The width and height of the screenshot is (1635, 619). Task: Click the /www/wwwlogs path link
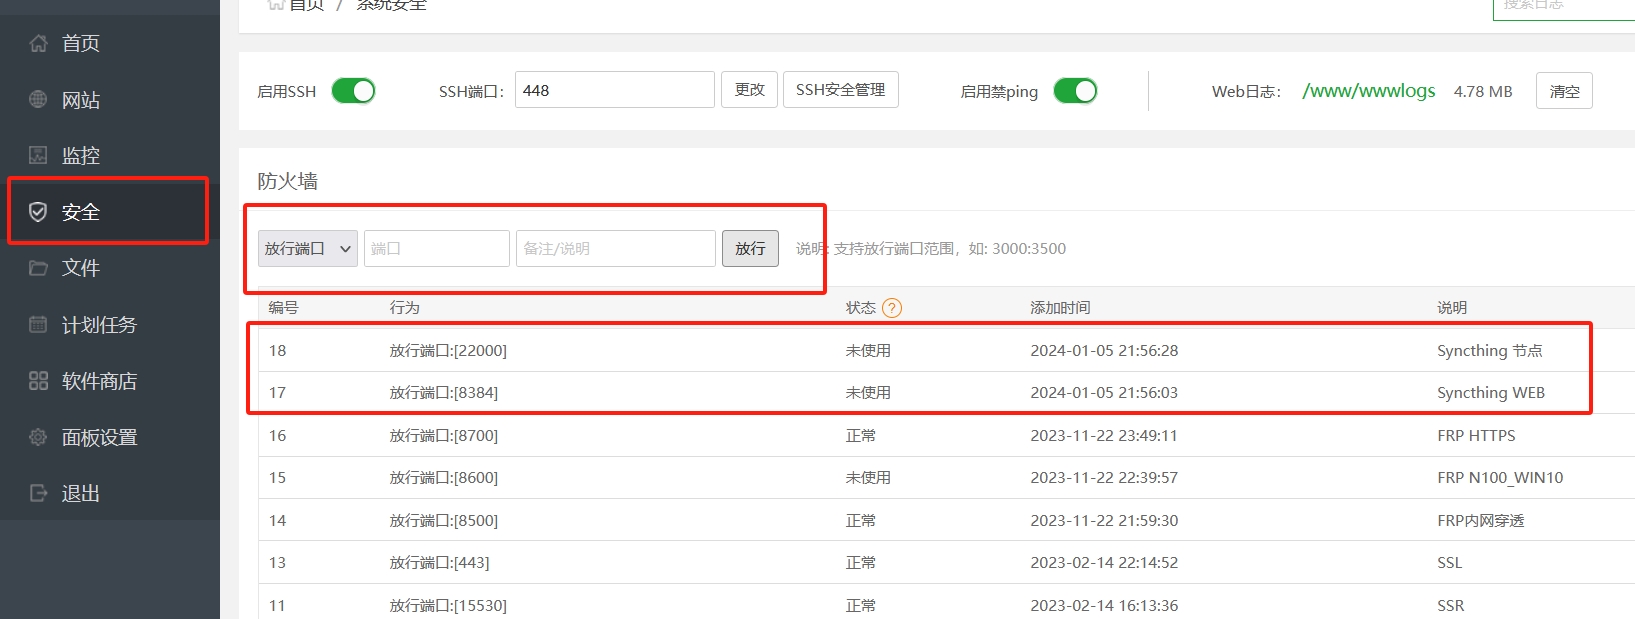point(1368,91)
